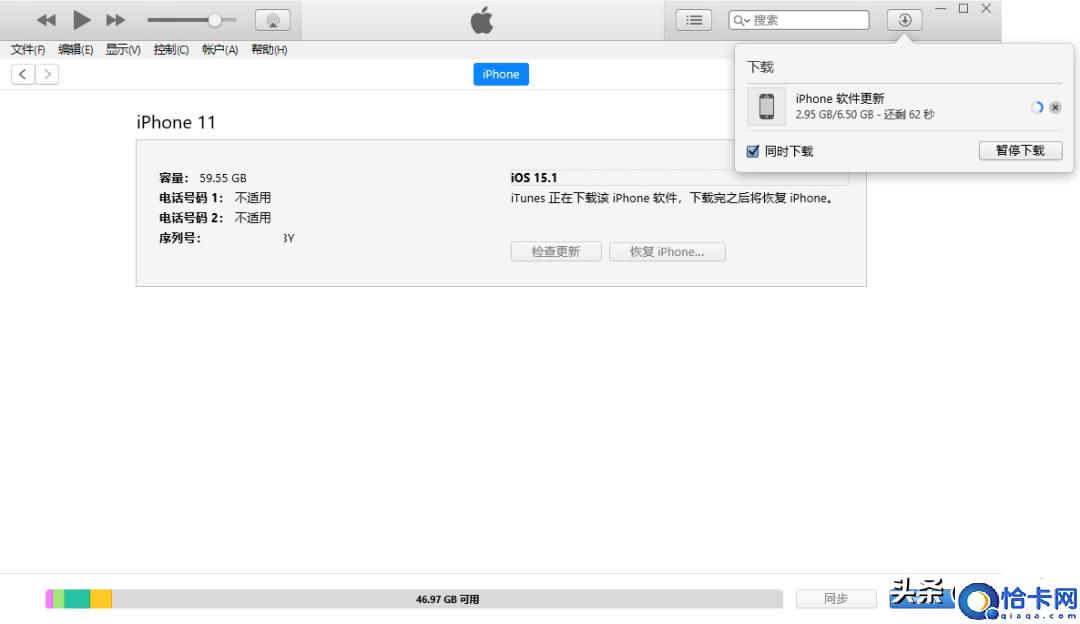Open the 编辑(E) menu
The width and height of the screenshot is (1080, 624).
pyautogui.click(x=76, y=50)
